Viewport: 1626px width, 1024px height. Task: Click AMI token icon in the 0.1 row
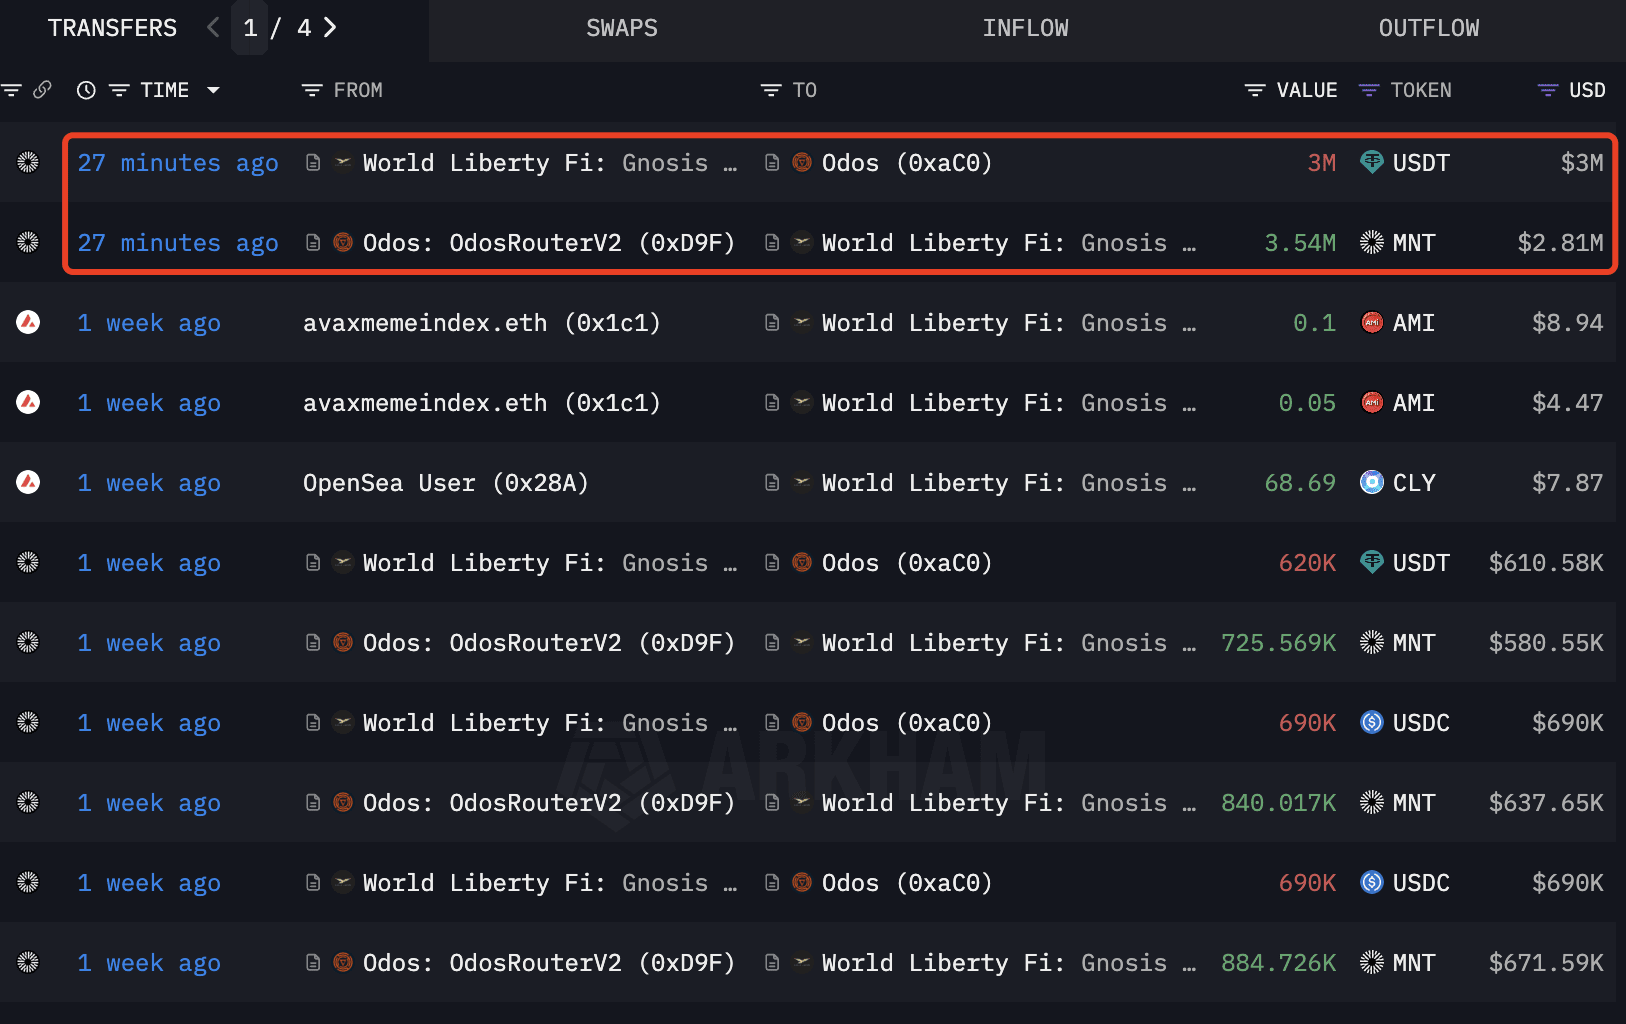[x=1372, y=322]
